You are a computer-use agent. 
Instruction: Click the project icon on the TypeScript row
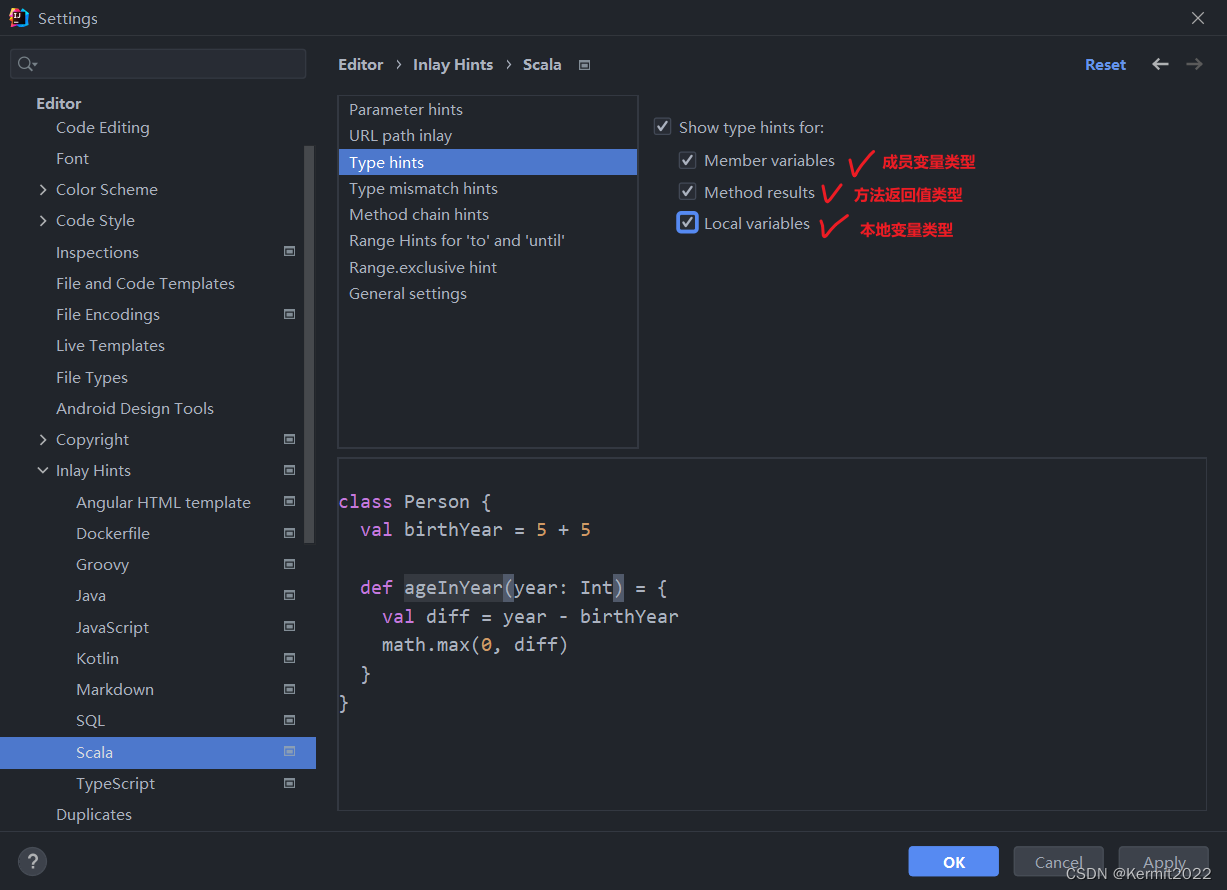tap(289, 783)
